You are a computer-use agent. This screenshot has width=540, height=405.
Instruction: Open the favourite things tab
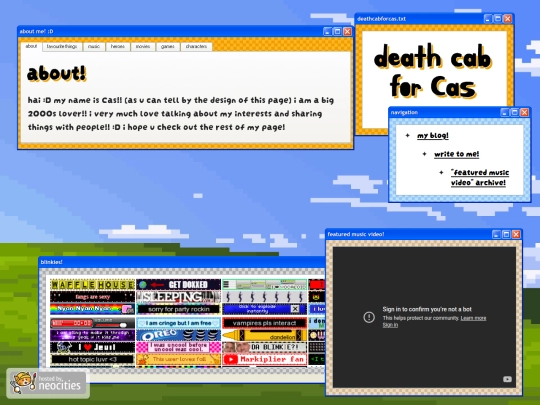(x=62, y=46)
